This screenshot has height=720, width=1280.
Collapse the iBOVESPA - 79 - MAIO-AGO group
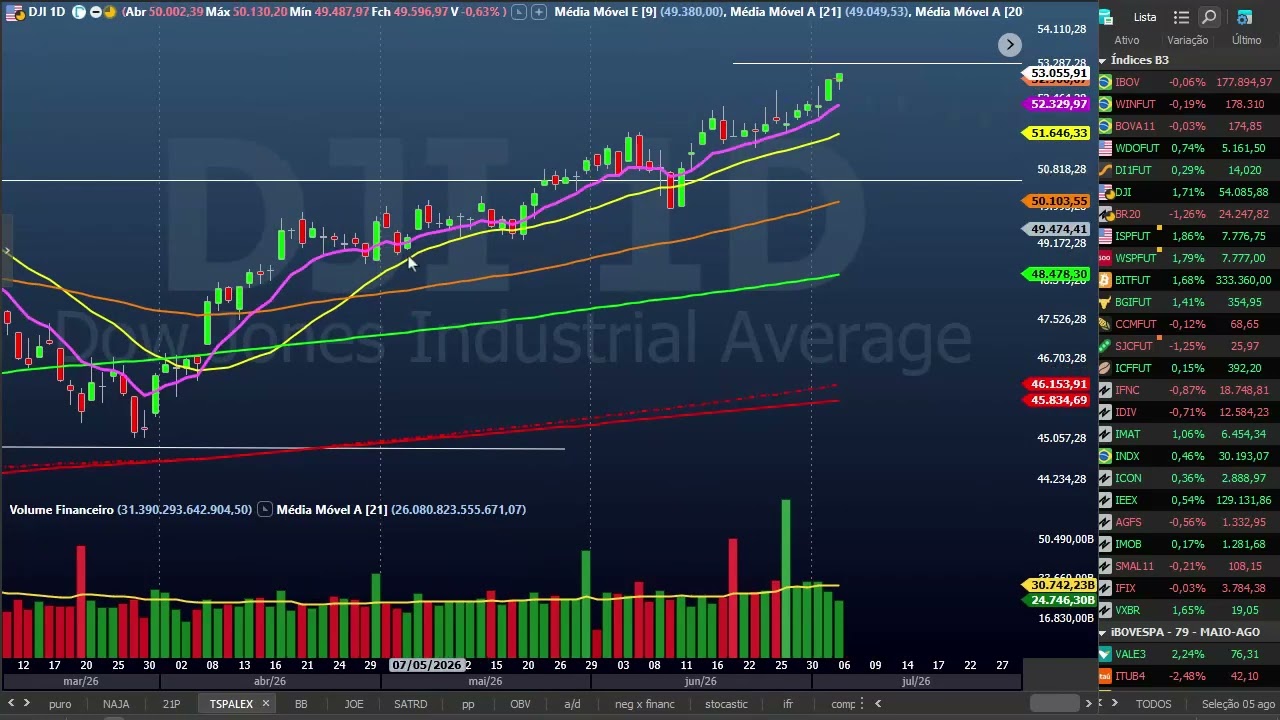click(x=1103, y=632)
